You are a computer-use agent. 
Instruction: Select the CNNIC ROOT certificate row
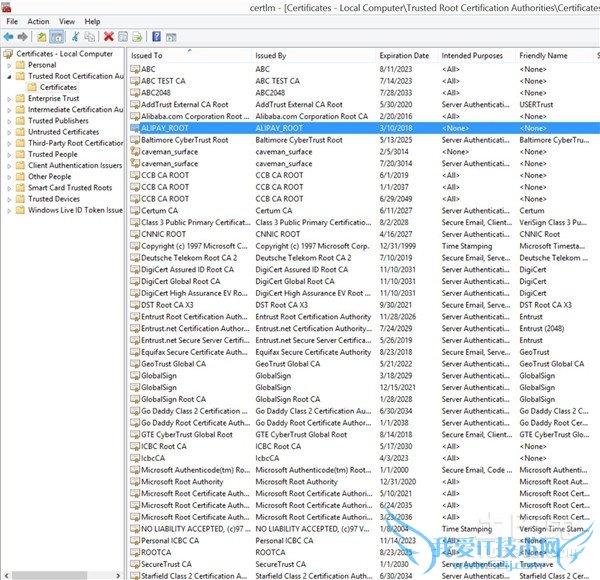pyautogui.click(x=165, y=234)
